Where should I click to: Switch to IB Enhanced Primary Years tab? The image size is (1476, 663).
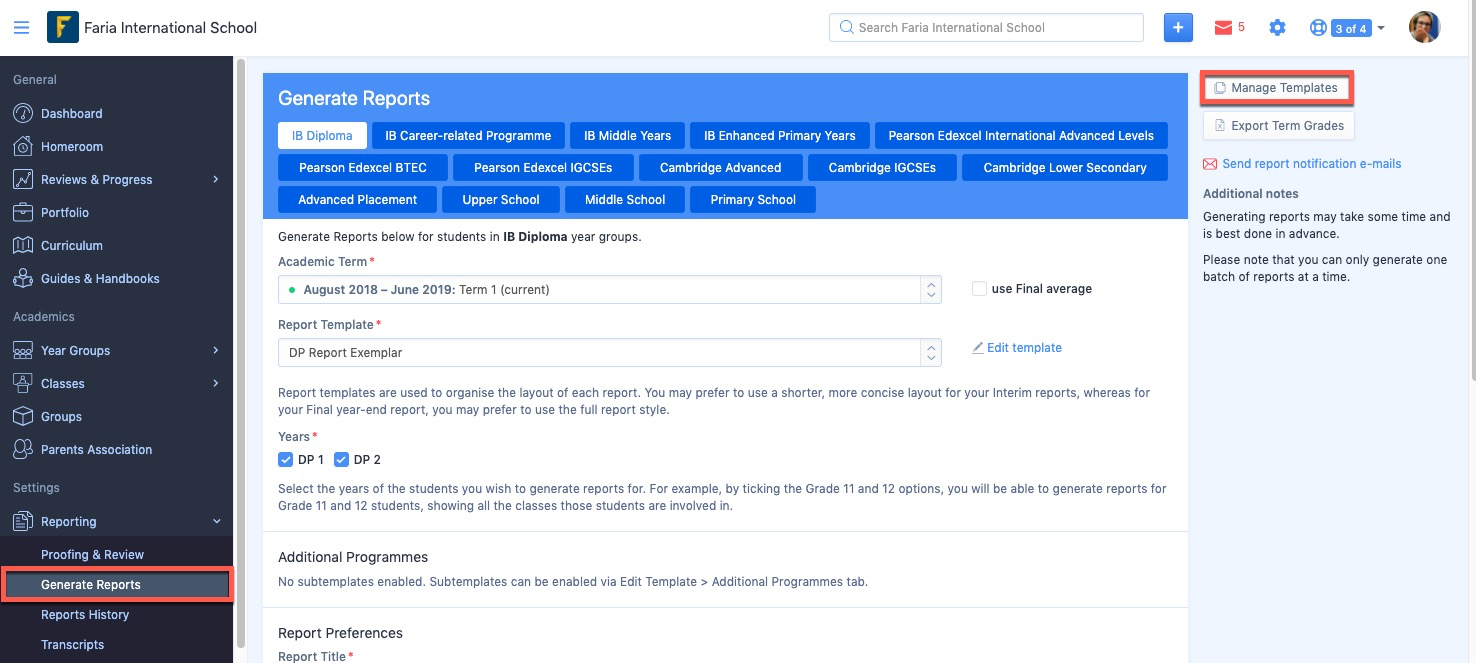click(780, 136)
